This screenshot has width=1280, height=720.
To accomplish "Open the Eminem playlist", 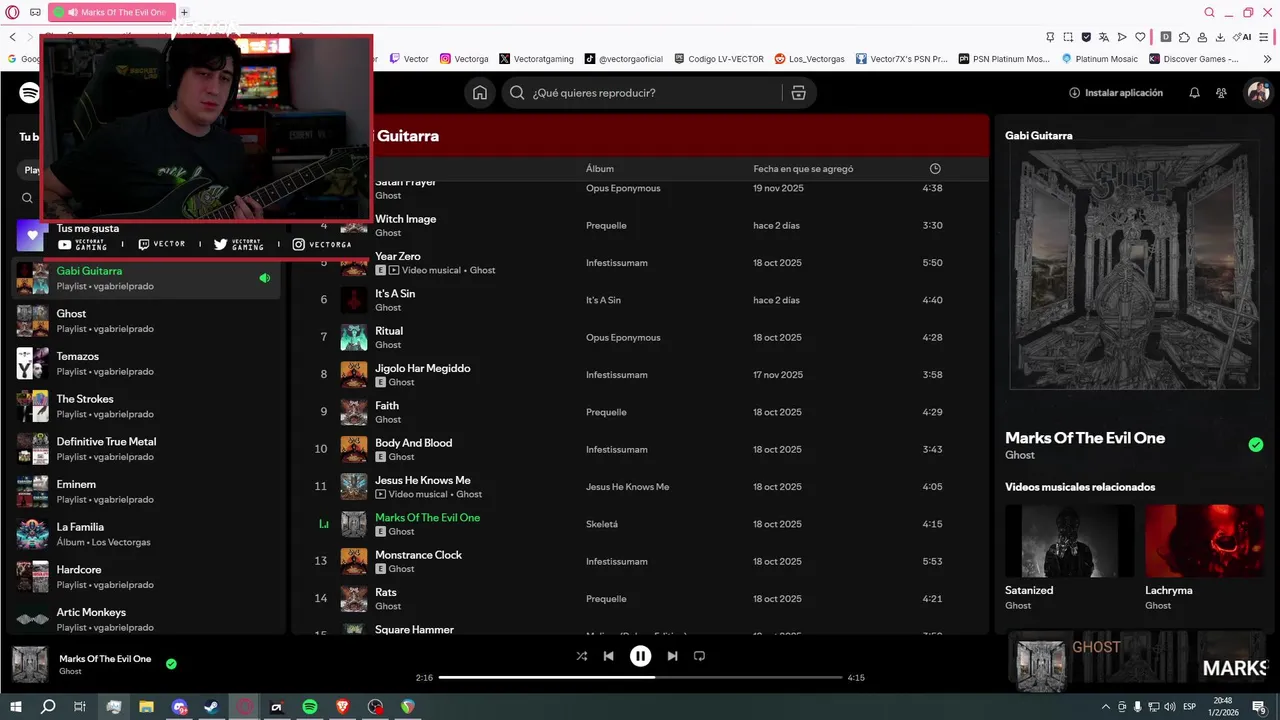I will click(146, 492).
